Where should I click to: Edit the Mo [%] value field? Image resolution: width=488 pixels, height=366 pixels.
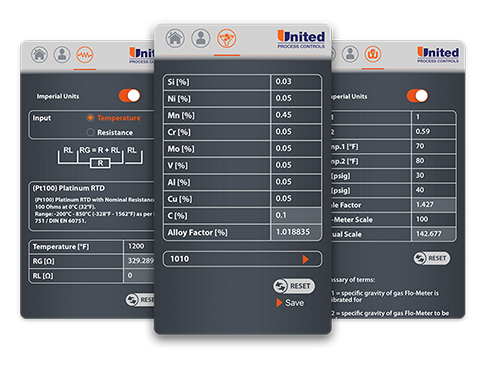pos(296,148)
